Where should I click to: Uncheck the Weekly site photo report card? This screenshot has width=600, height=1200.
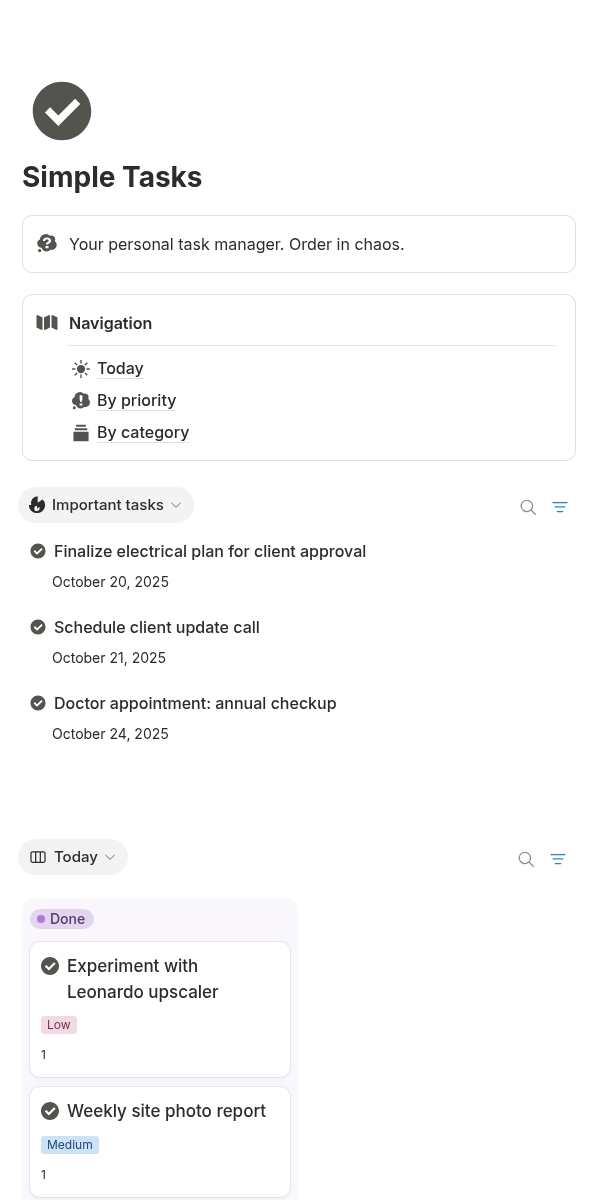click(50, 1111)
